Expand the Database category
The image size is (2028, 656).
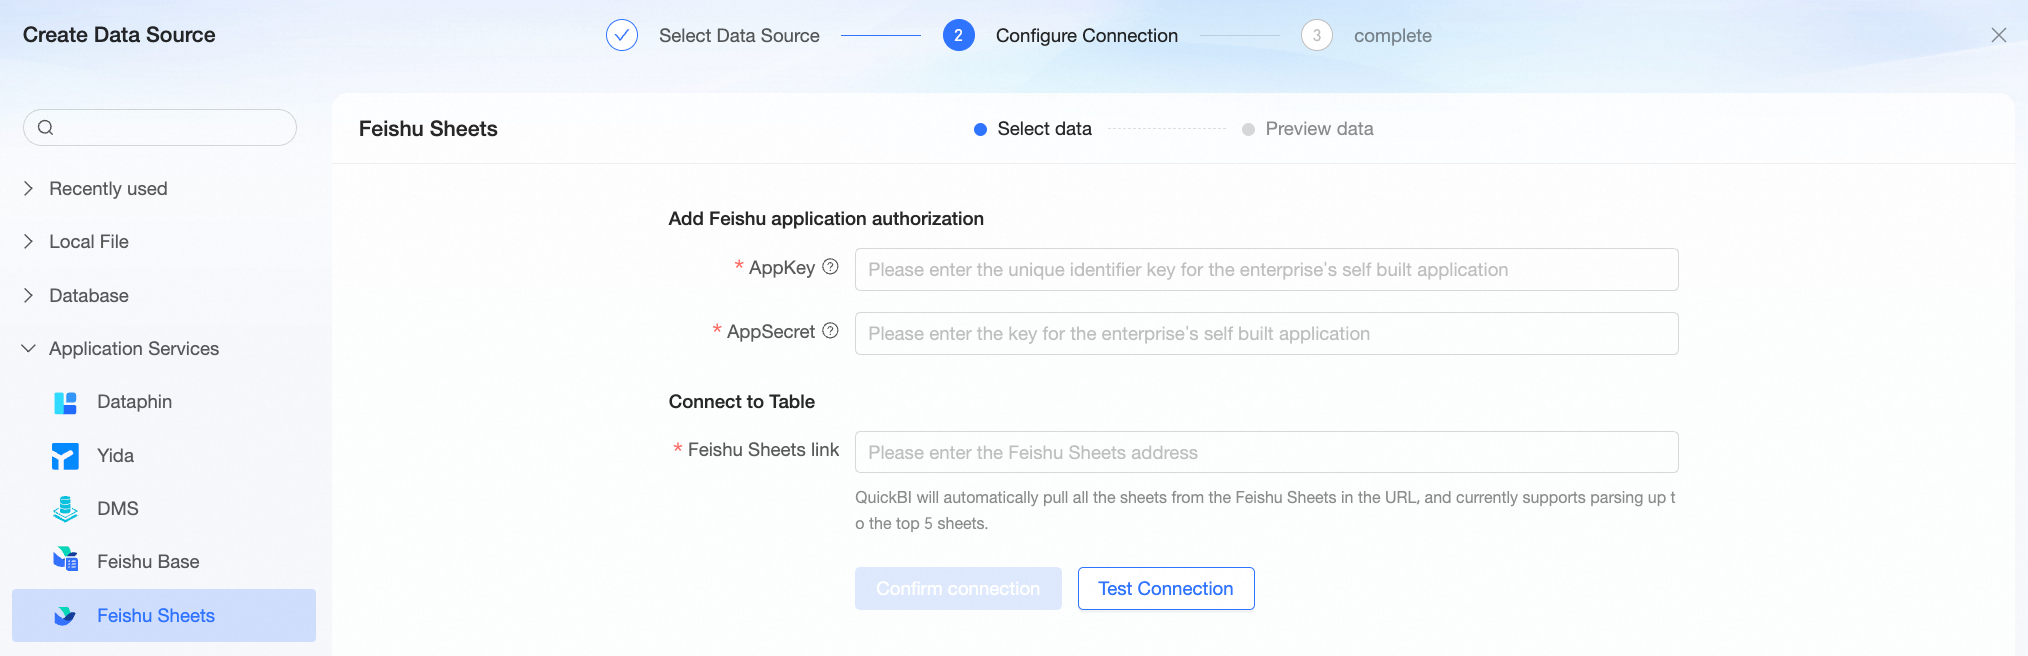point(28,295)
